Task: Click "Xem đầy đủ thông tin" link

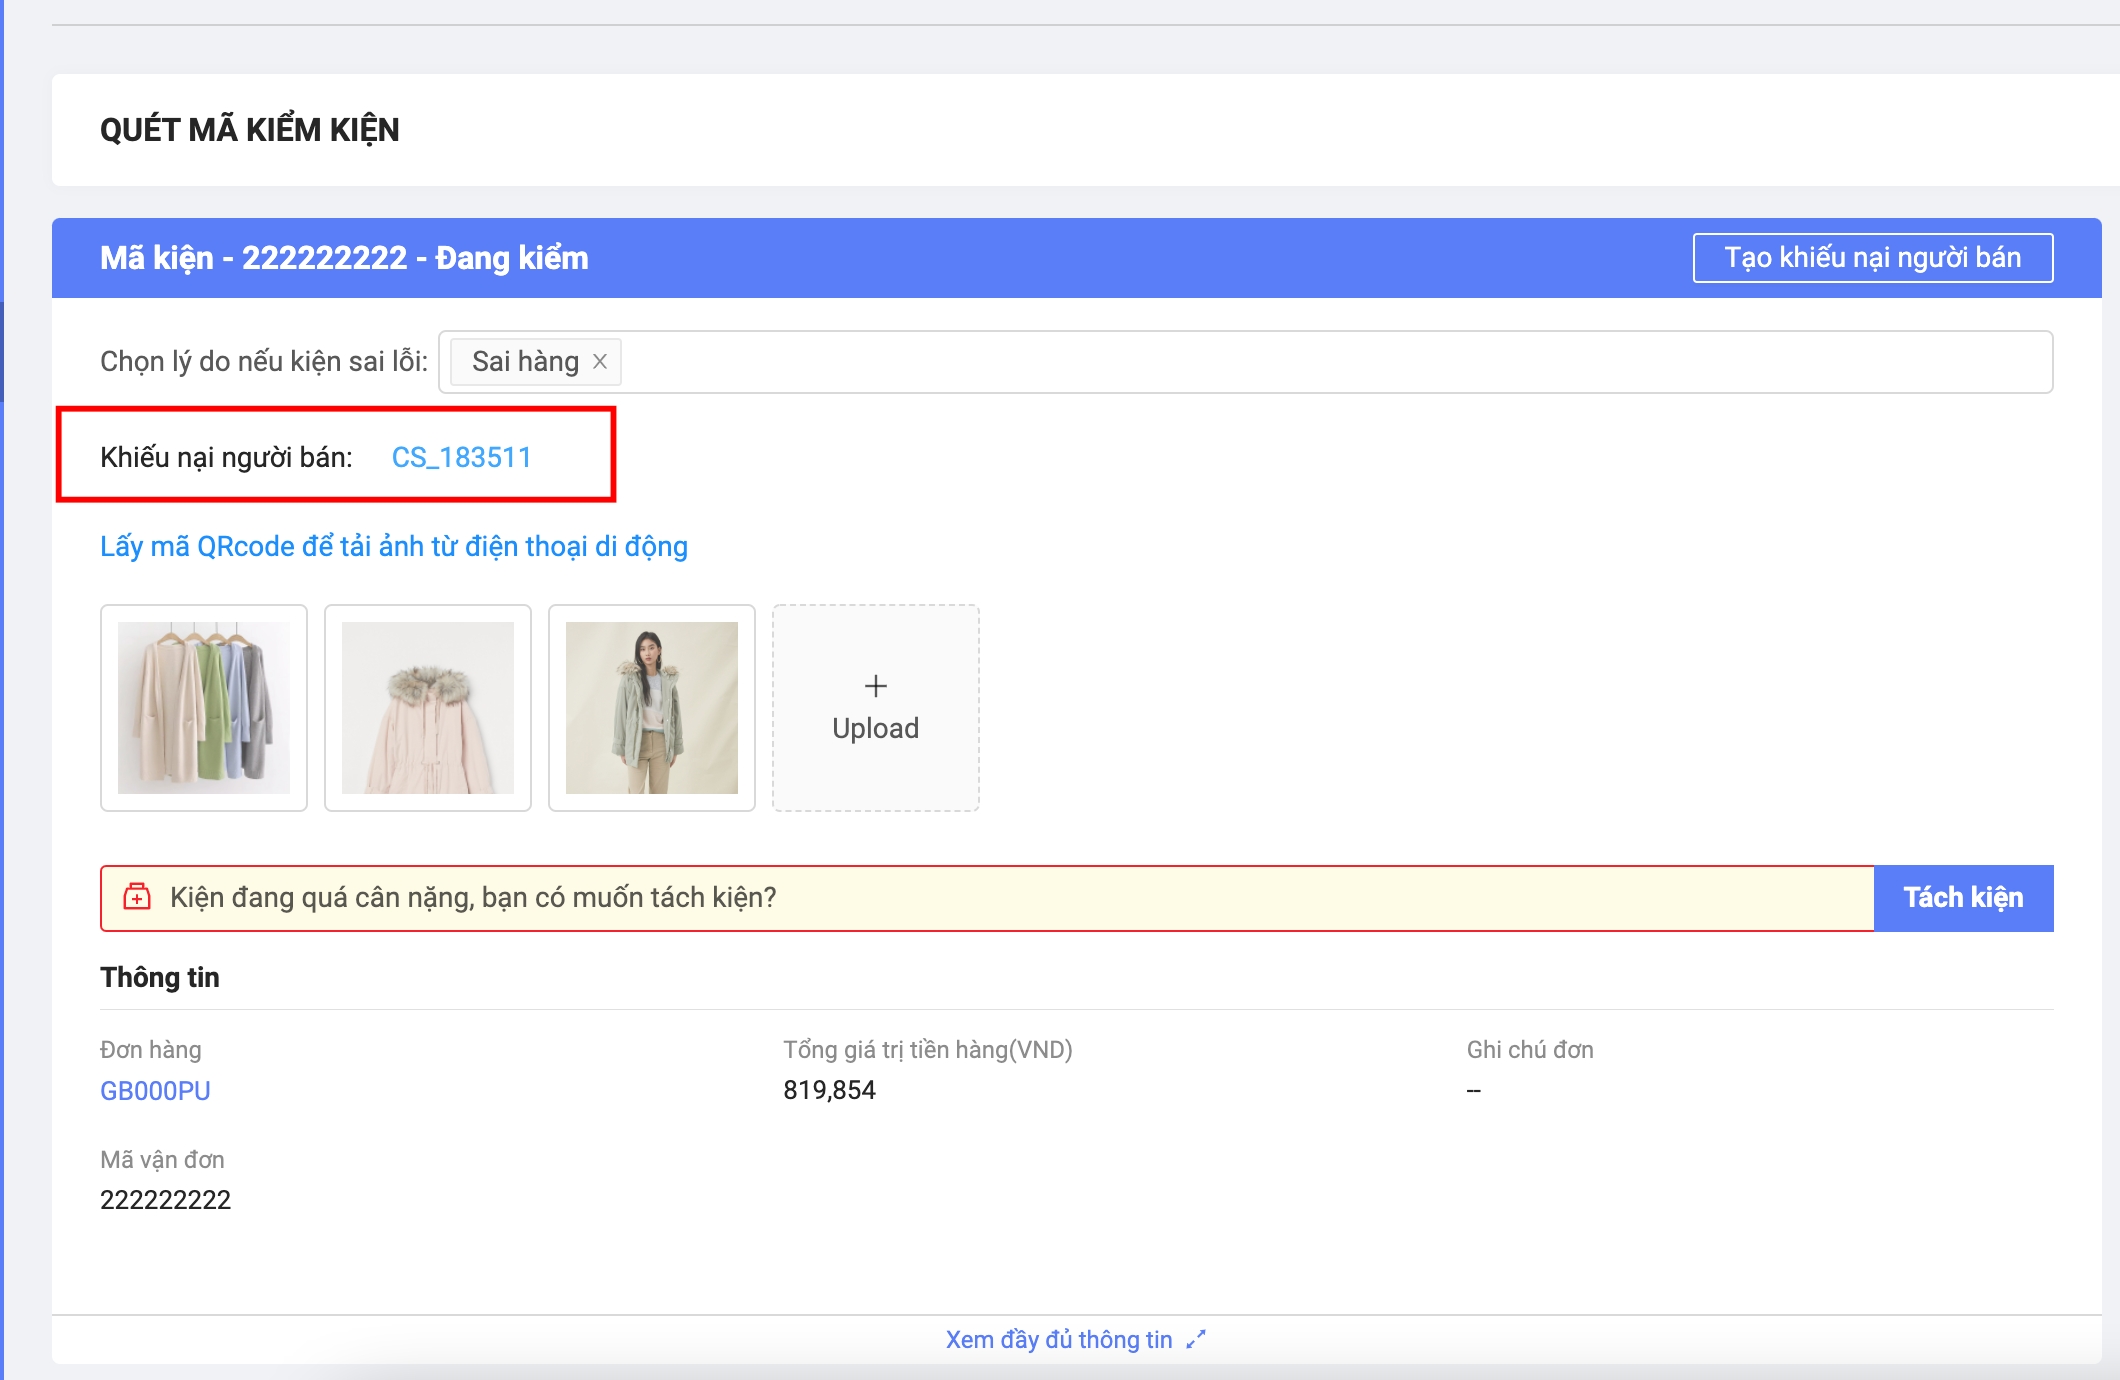Action: [1058, 1340]
